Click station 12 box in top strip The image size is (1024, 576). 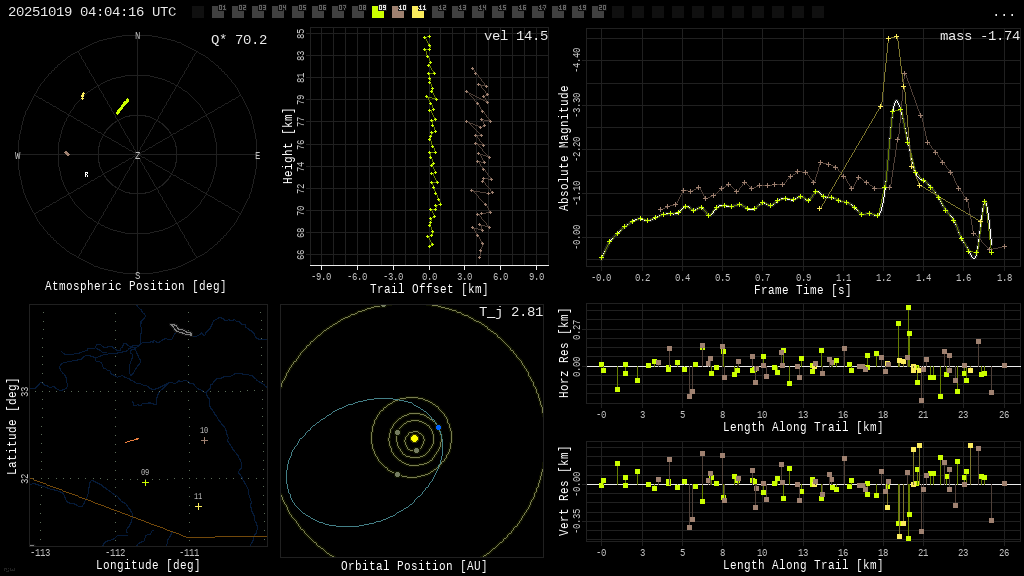click(x=438, y=12)
